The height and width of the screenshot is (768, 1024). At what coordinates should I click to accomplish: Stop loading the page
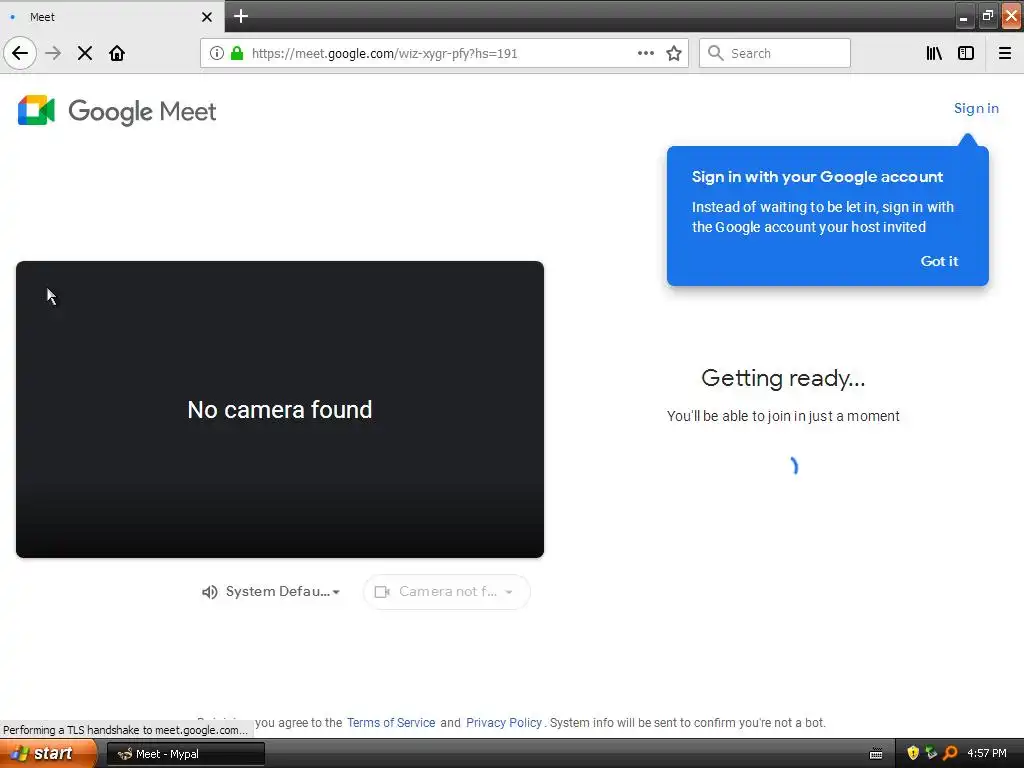(x=85, y=53)
